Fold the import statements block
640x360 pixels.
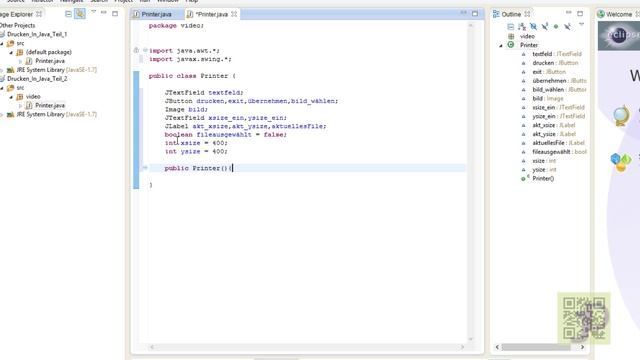click(x=145, y=50)
